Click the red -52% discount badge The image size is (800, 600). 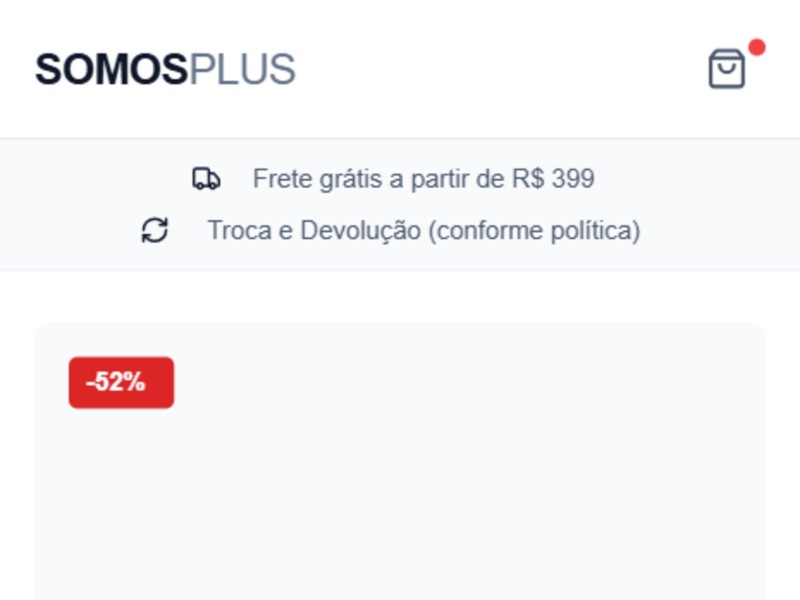121,382
